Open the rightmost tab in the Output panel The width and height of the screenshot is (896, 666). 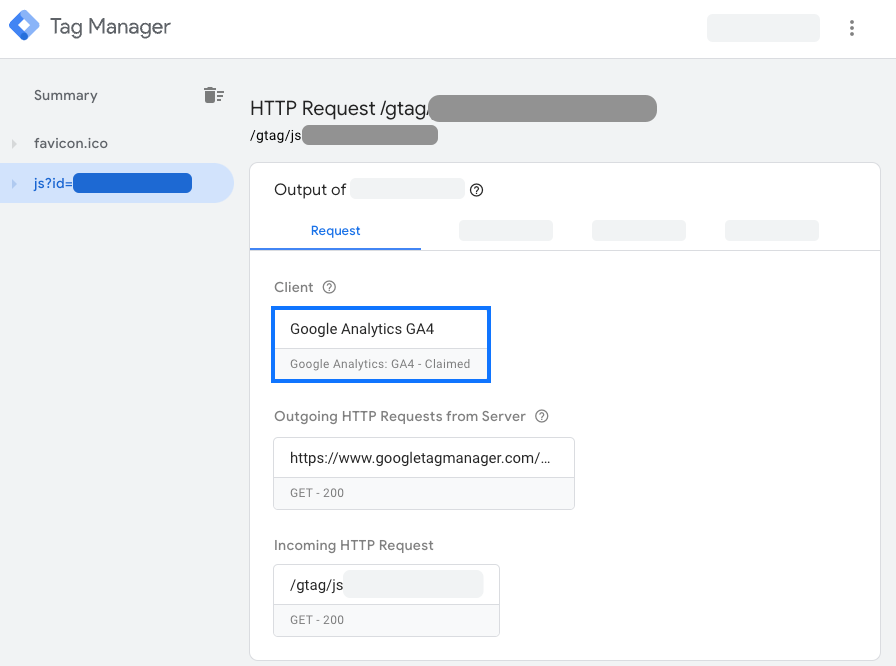771,230
